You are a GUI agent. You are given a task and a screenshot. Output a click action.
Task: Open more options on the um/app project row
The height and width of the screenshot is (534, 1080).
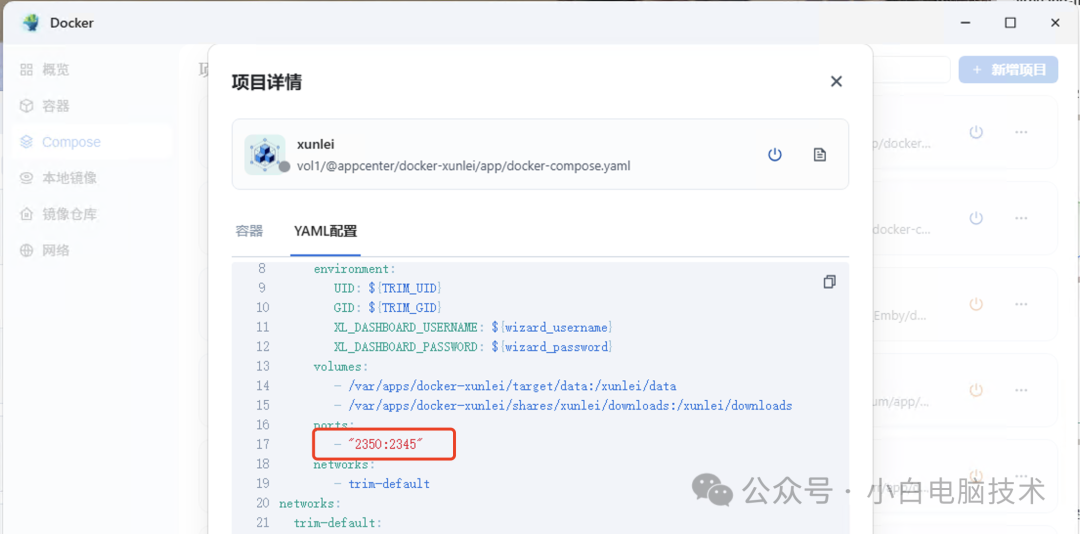click(1021, 390)
